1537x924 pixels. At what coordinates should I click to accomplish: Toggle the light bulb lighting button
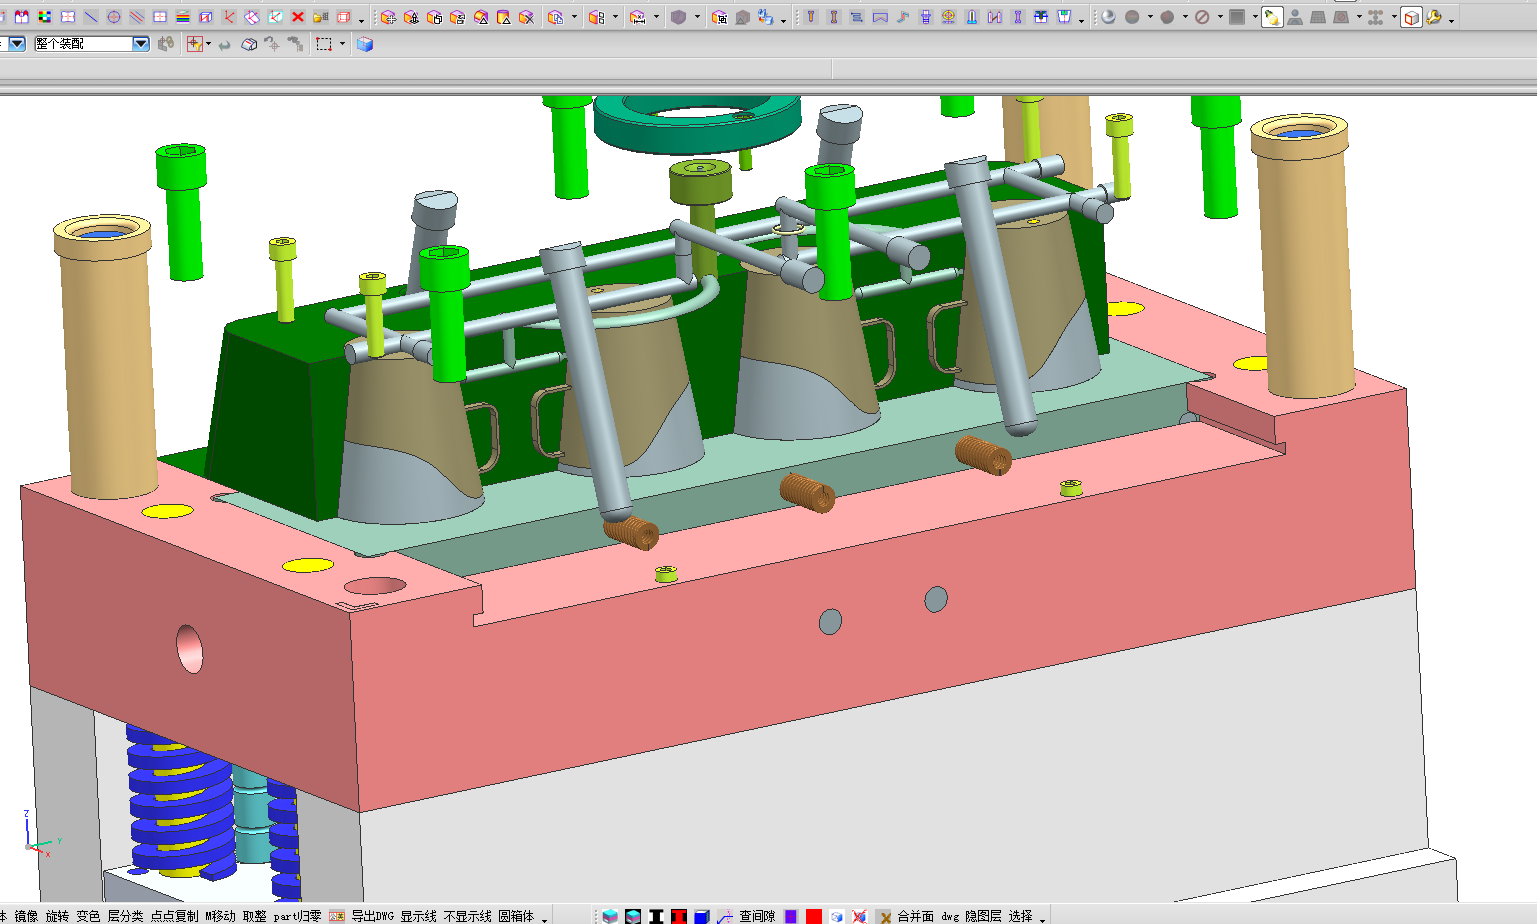point(1272,17)
